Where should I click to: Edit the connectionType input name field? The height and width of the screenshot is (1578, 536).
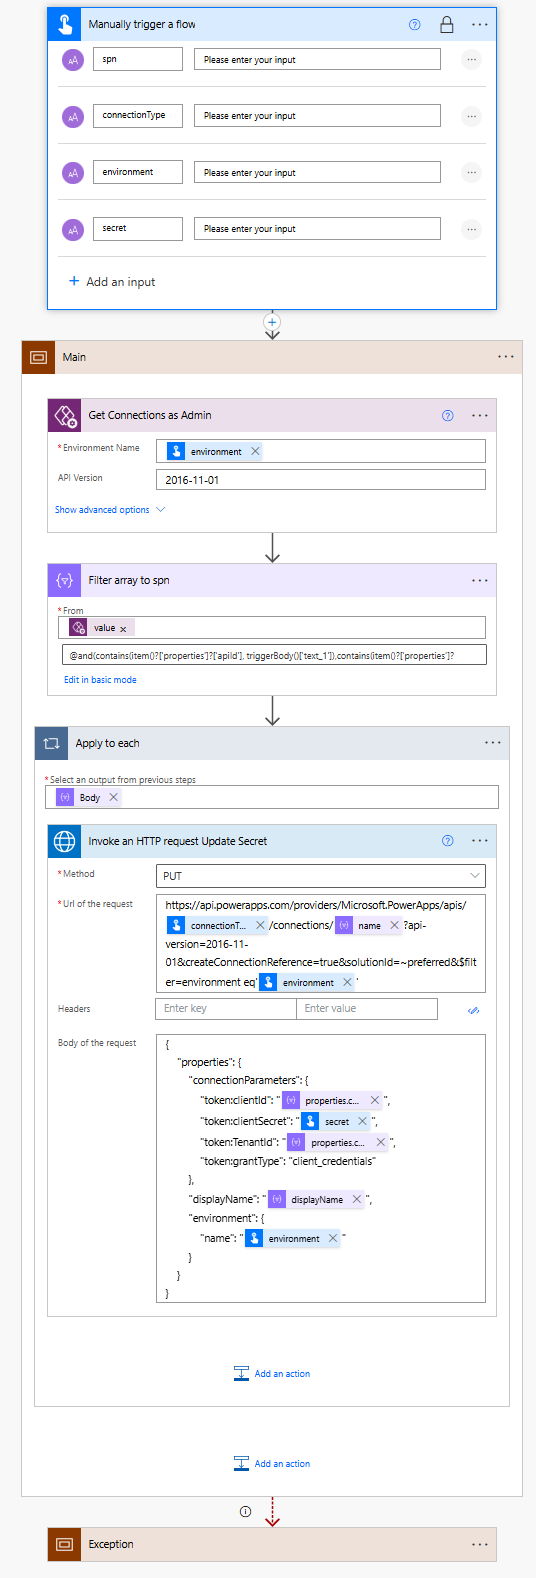click(138, 116)
